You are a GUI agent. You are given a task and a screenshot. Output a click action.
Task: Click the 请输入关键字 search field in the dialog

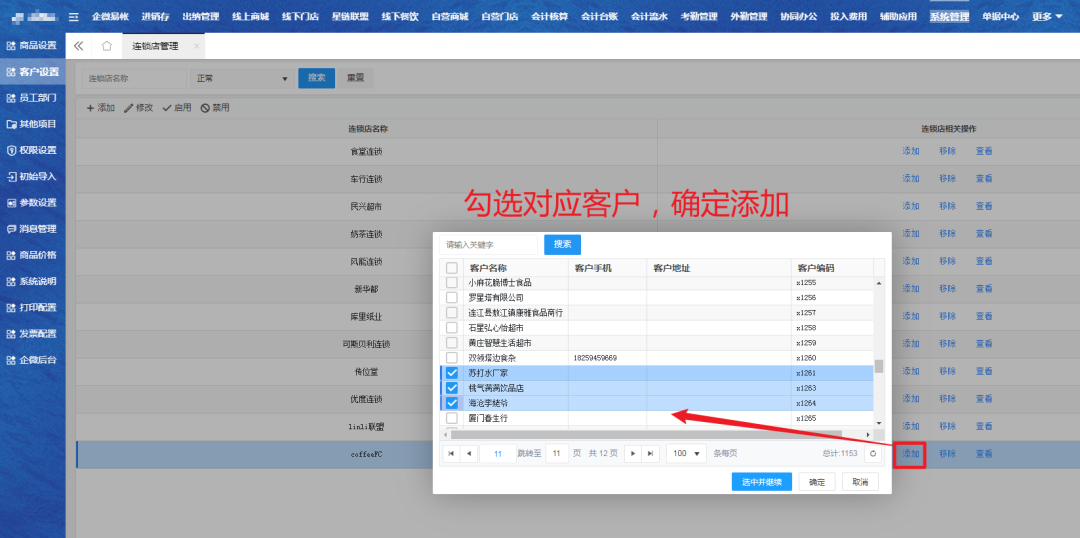click(x=488, y=245)
